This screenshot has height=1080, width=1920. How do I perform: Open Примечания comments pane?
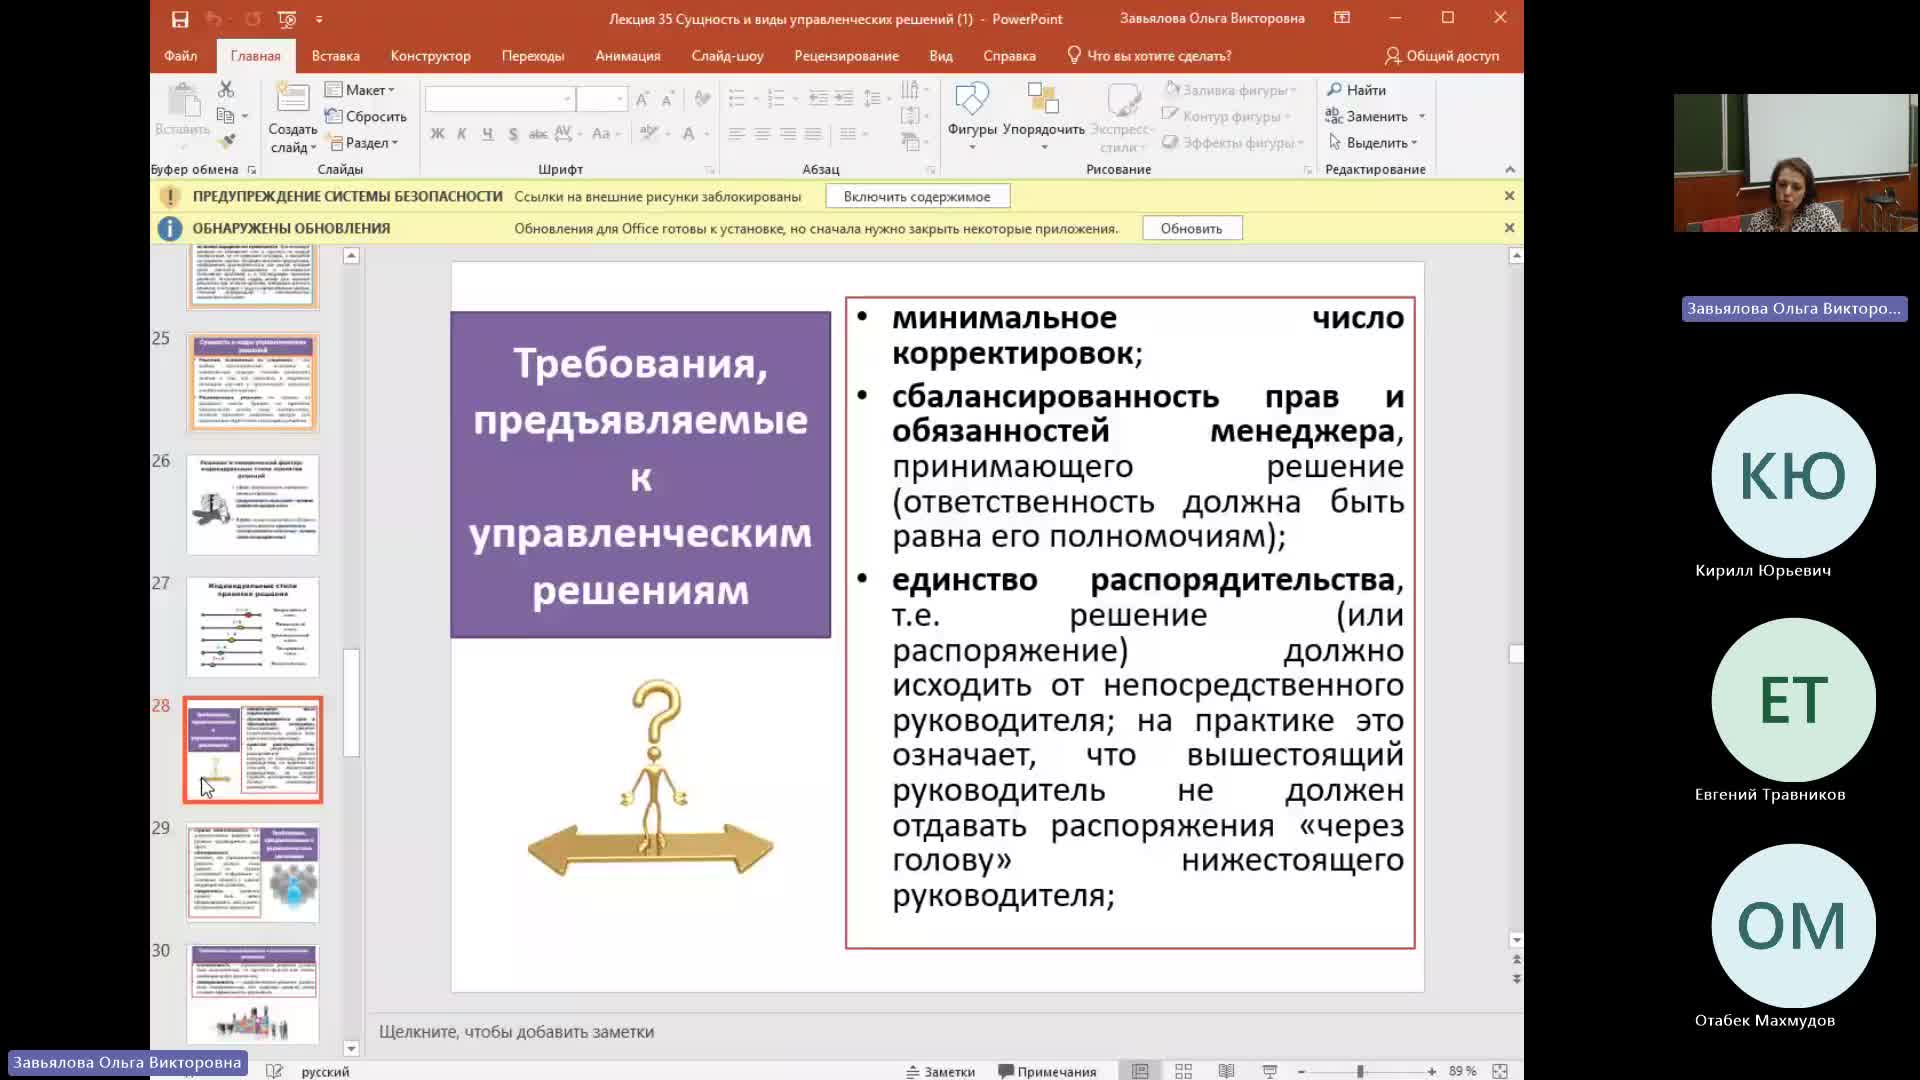point(1047,1071)
